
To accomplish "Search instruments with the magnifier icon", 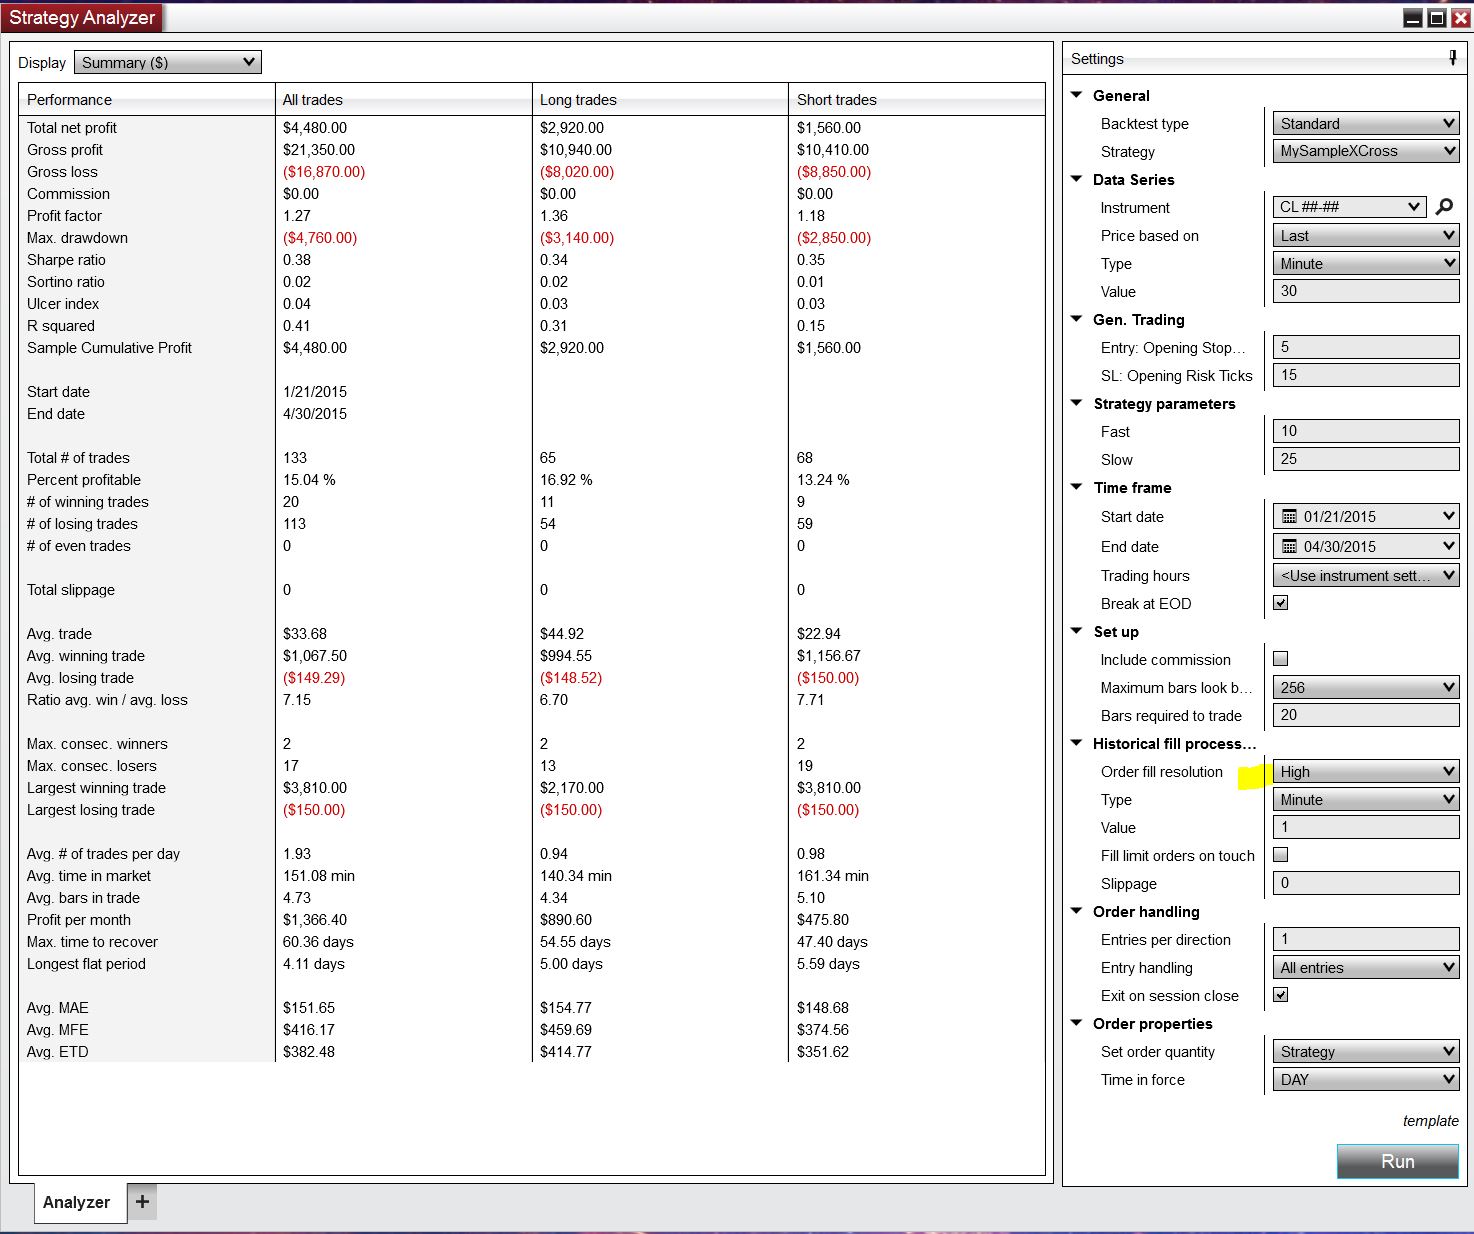I will (x=1444, y=207).
